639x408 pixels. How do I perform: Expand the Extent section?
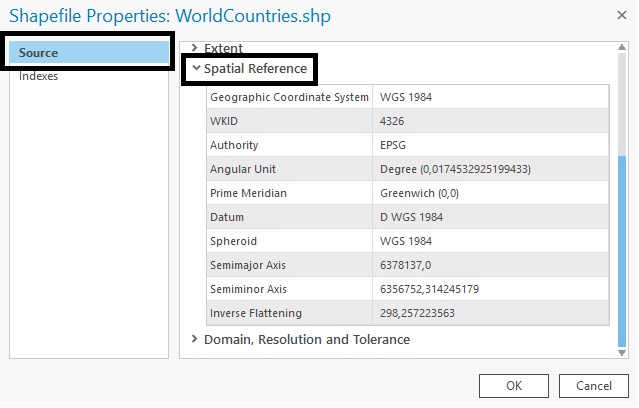(223, 48)
